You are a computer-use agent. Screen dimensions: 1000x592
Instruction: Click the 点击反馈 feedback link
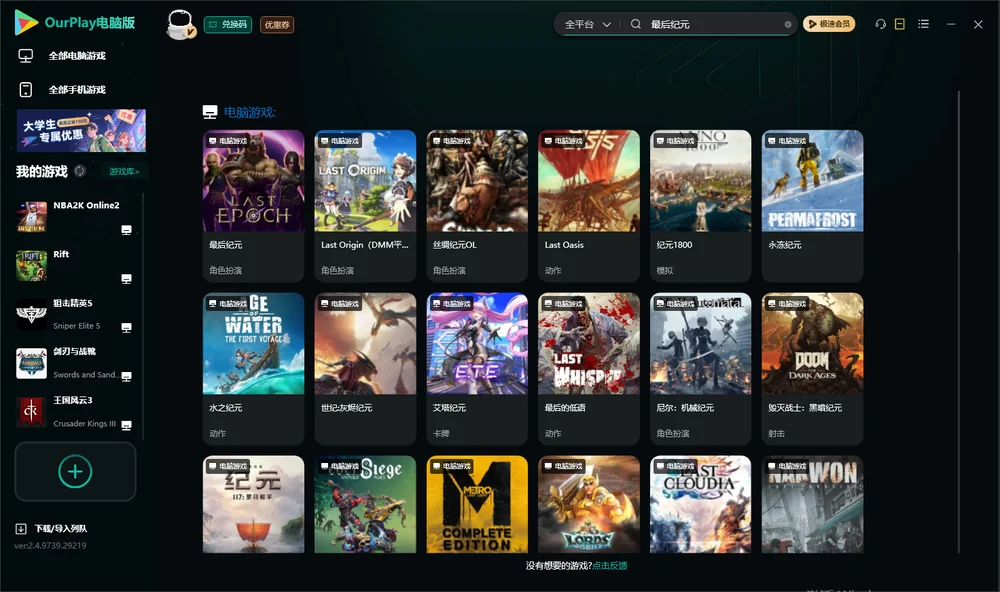[x=610, y=565]
